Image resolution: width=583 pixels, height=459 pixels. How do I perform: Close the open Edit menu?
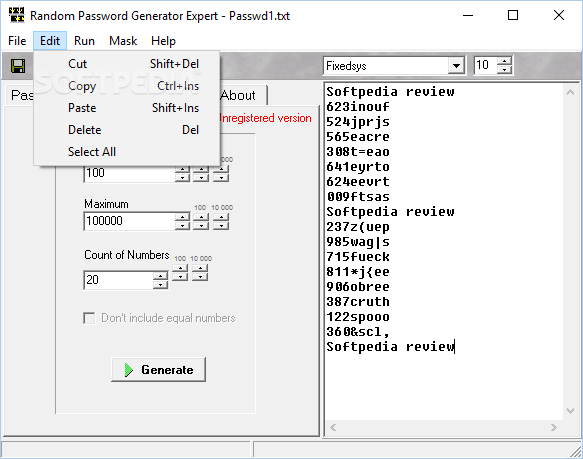pos(50,41)
